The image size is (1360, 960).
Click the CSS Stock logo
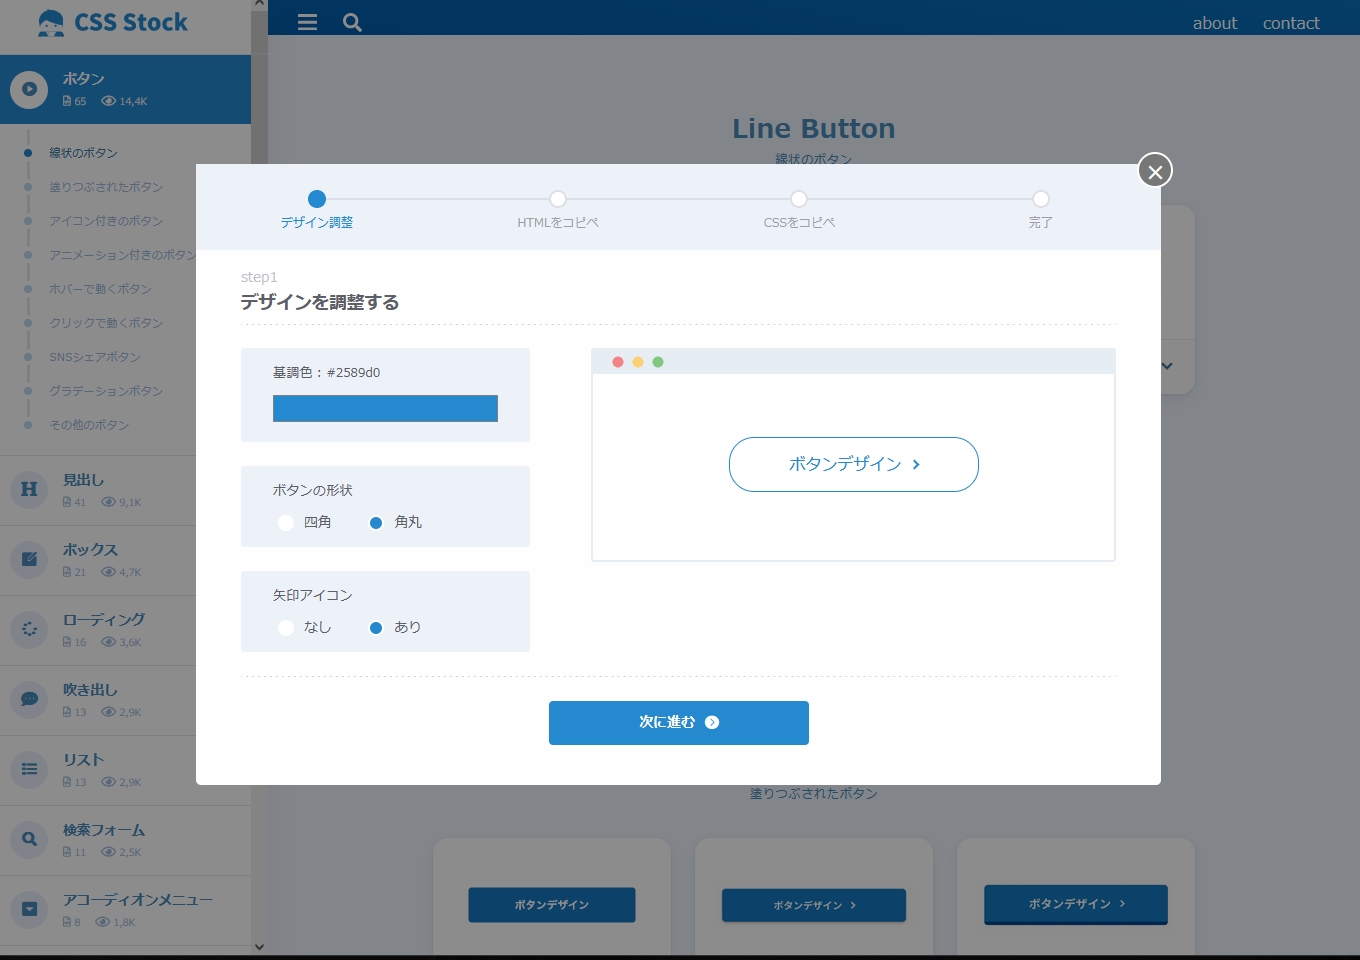112,22
